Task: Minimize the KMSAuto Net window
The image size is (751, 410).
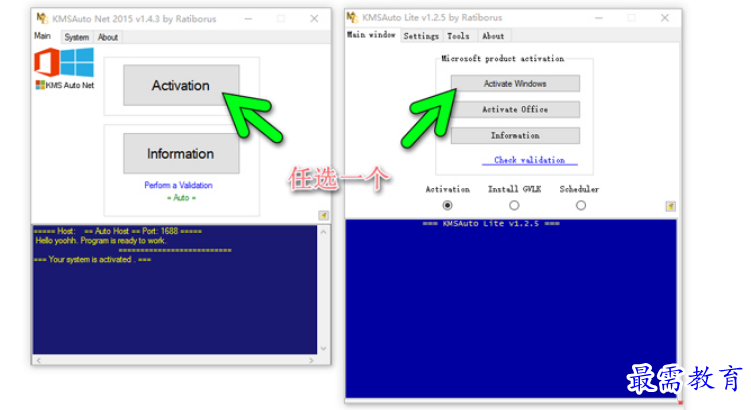Action: pyautogui.click(x=248, y=19)
